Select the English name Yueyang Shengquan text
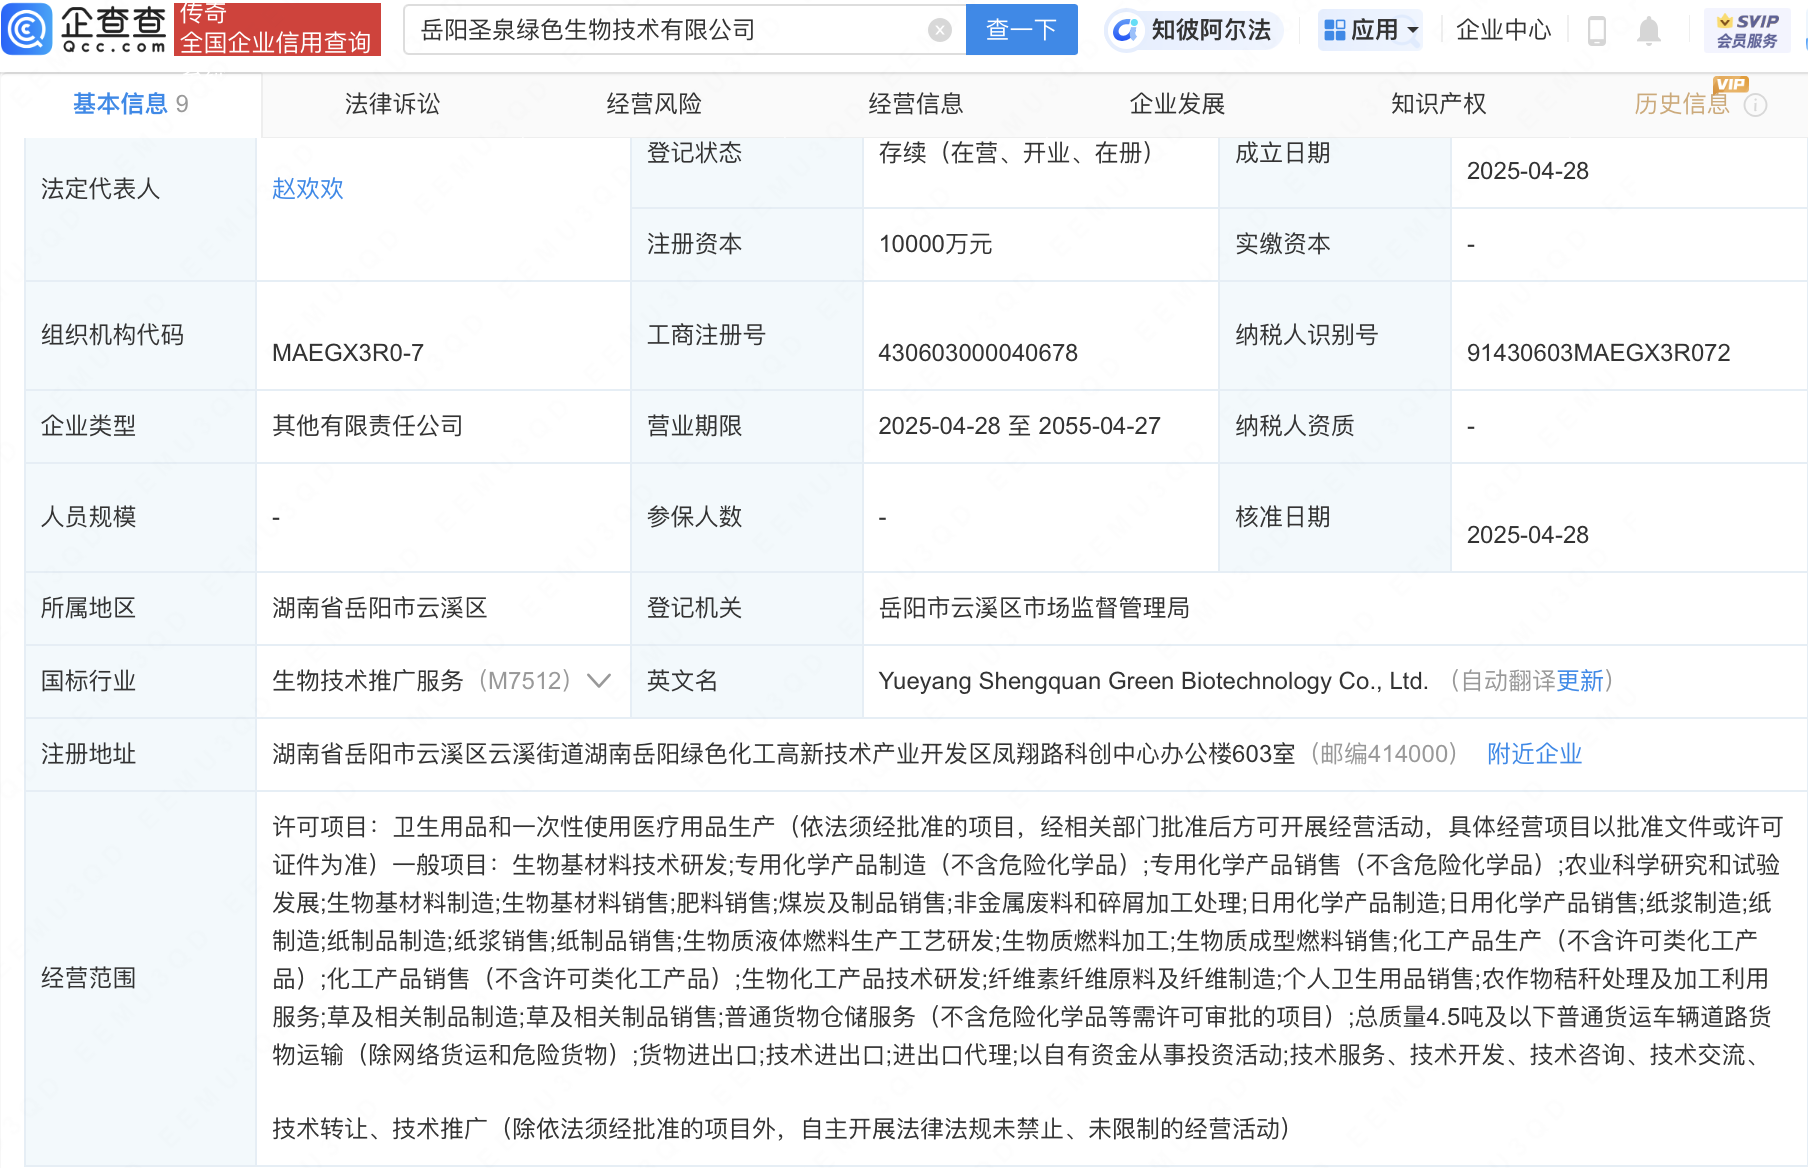 click(x=1153, y=681)
